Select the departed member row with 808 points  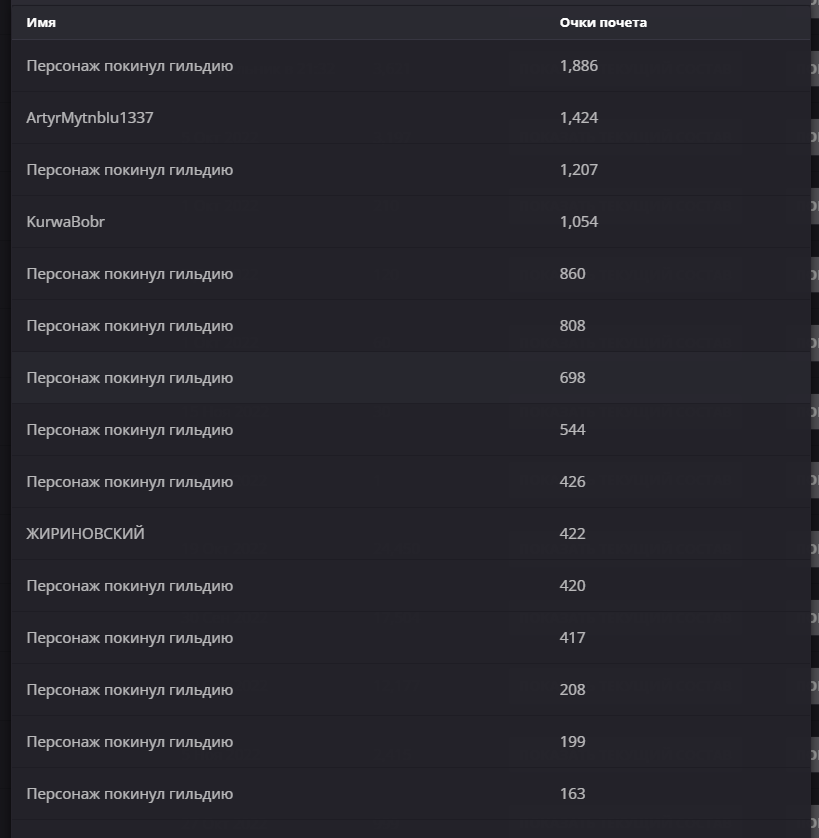[411, 325]
